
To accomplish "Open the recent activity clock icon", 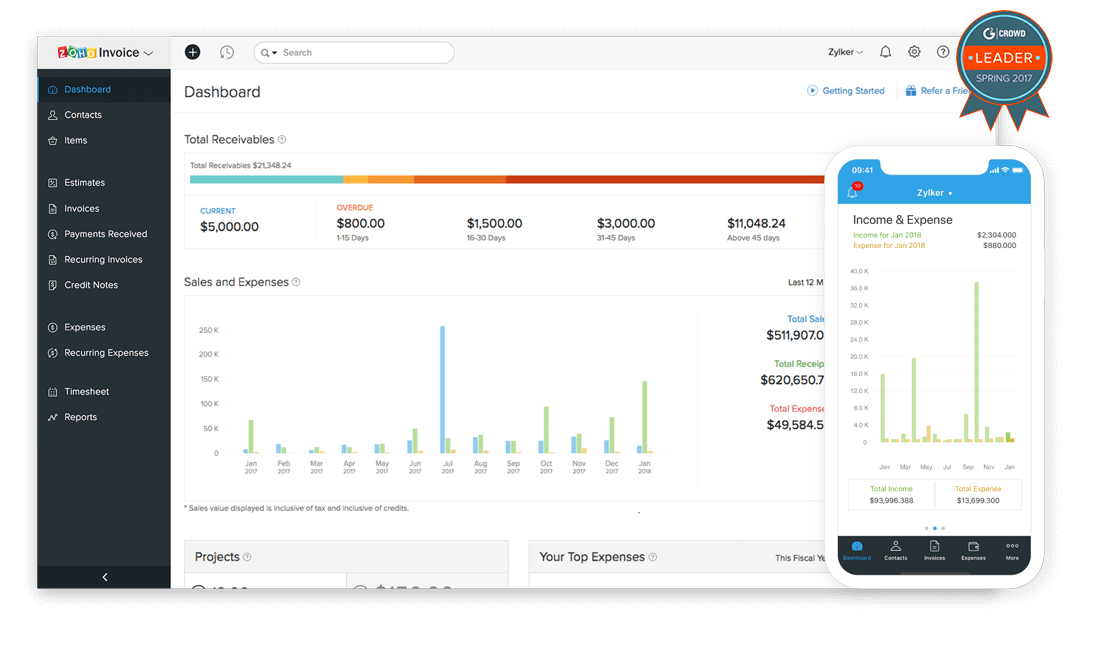I will [x=227, y=52].
